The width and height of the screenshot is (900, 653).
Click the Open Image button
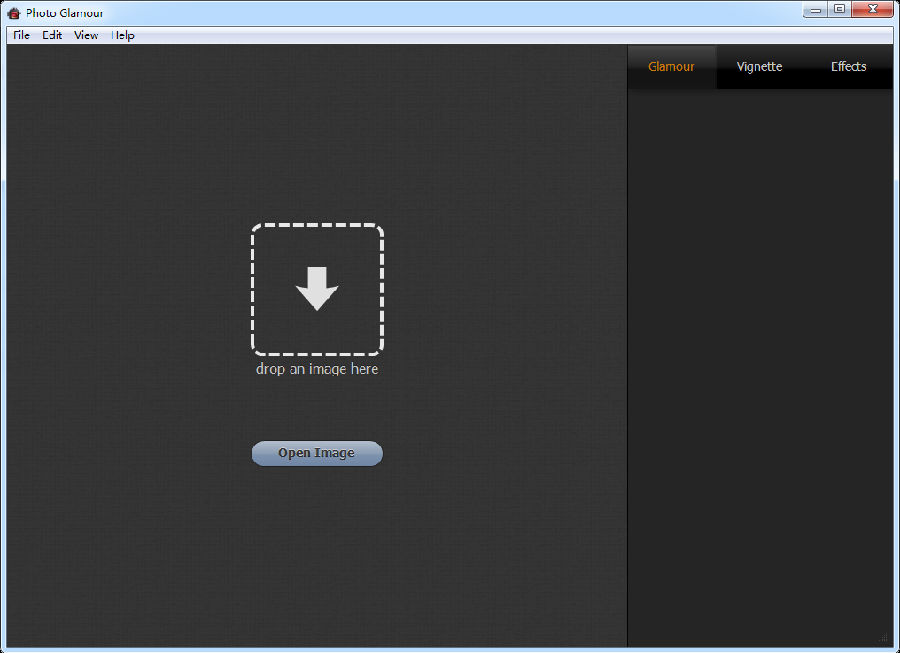pos(317,453)
